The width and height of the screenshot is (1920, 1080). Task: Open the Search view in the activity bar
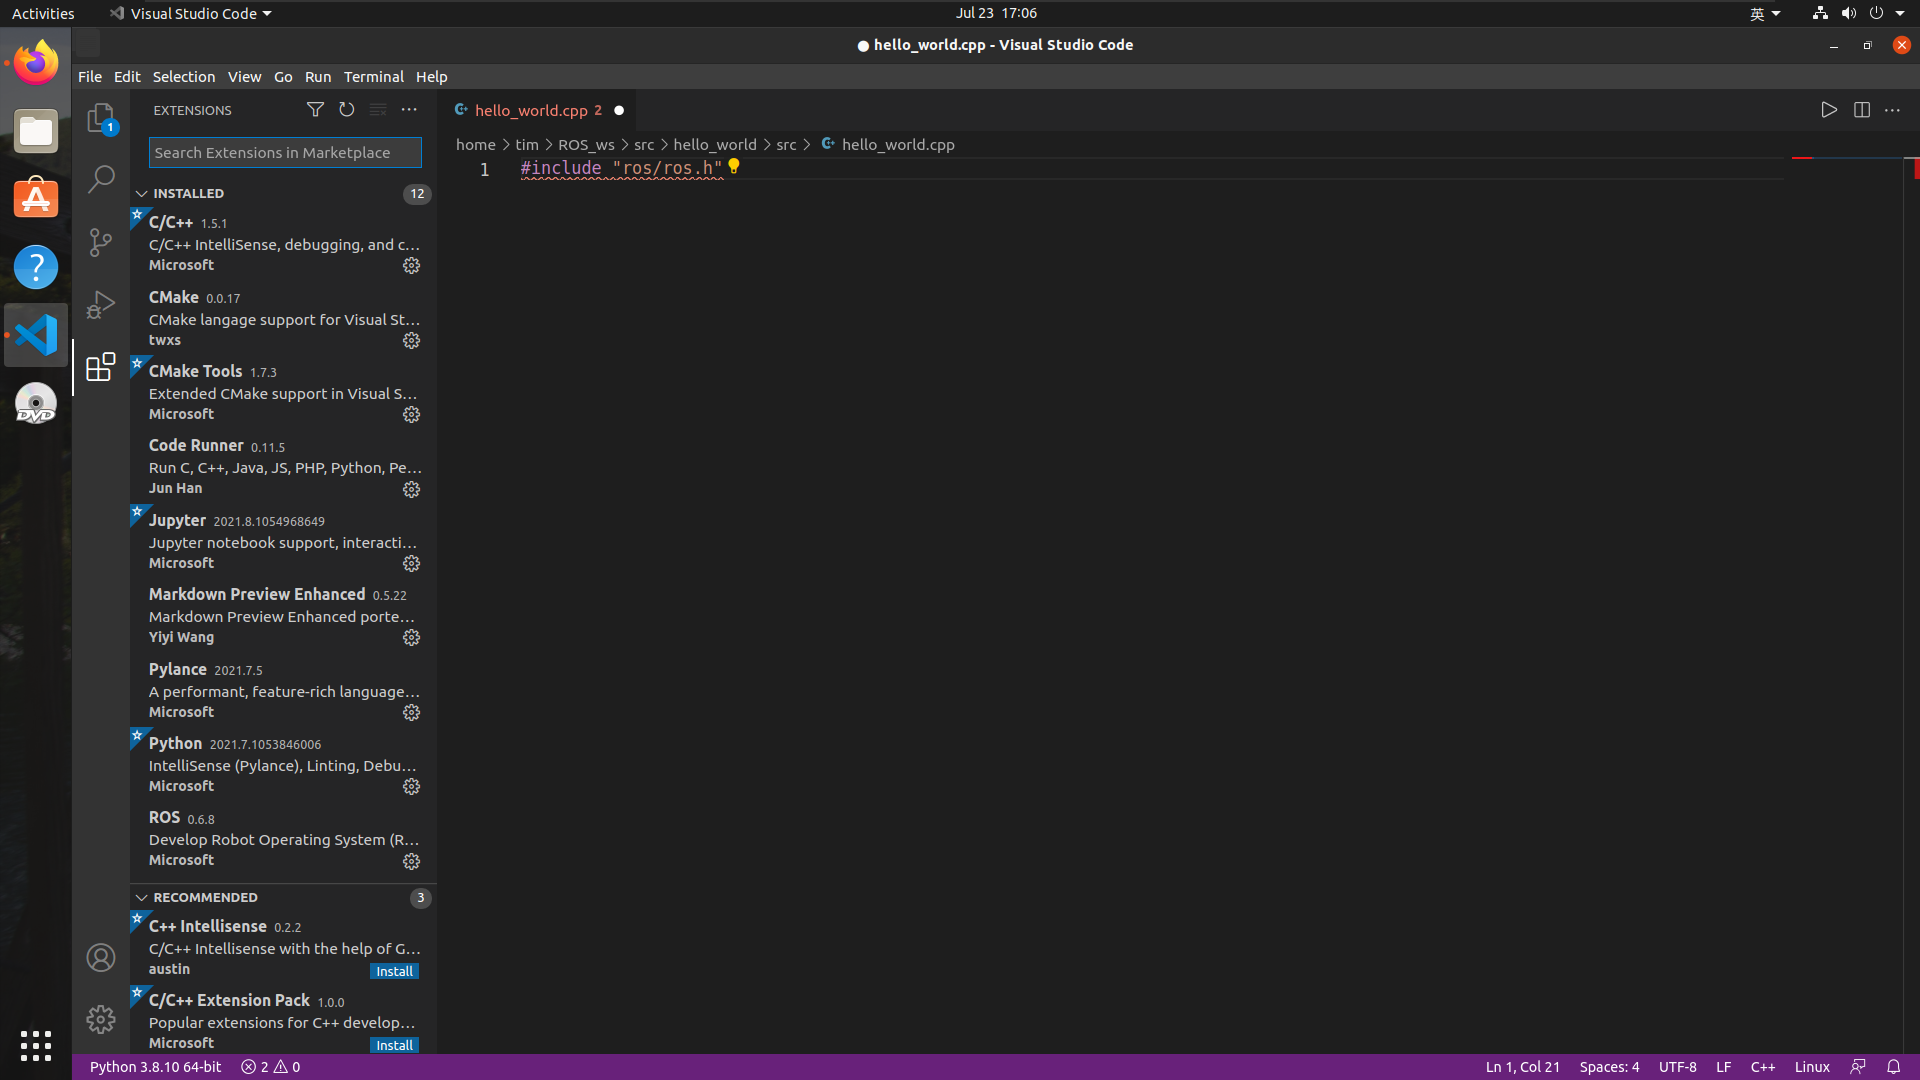coord(101,180)
